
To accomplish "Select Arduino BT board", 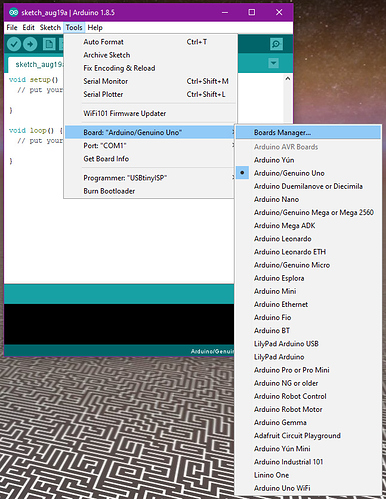I will click(308, 330).
